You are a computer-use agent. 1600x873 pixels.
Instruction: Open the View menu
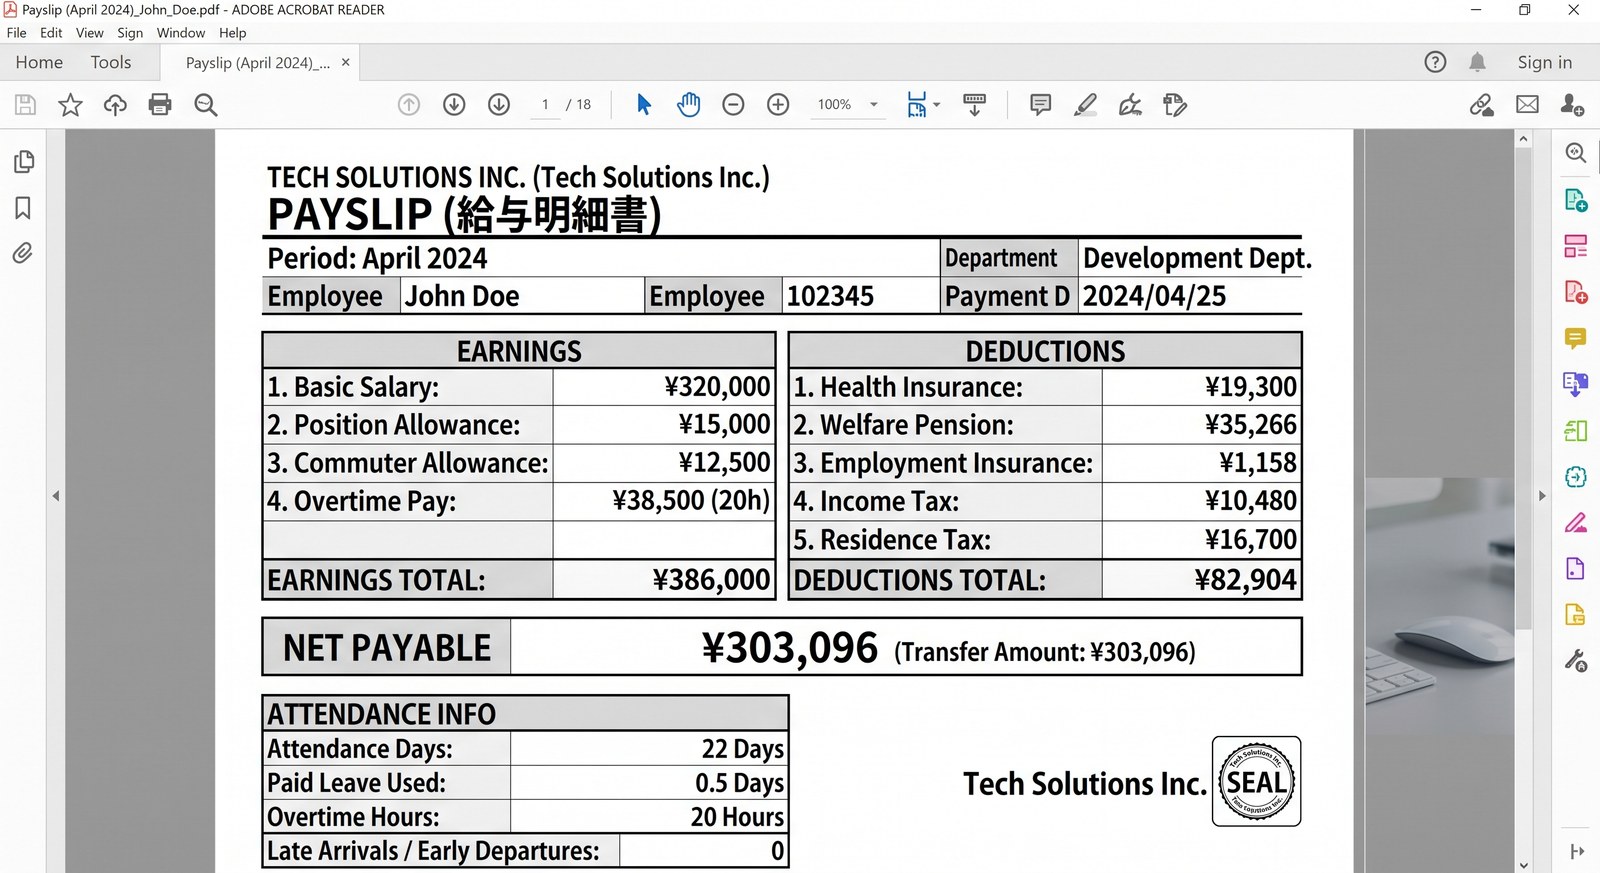90,33
